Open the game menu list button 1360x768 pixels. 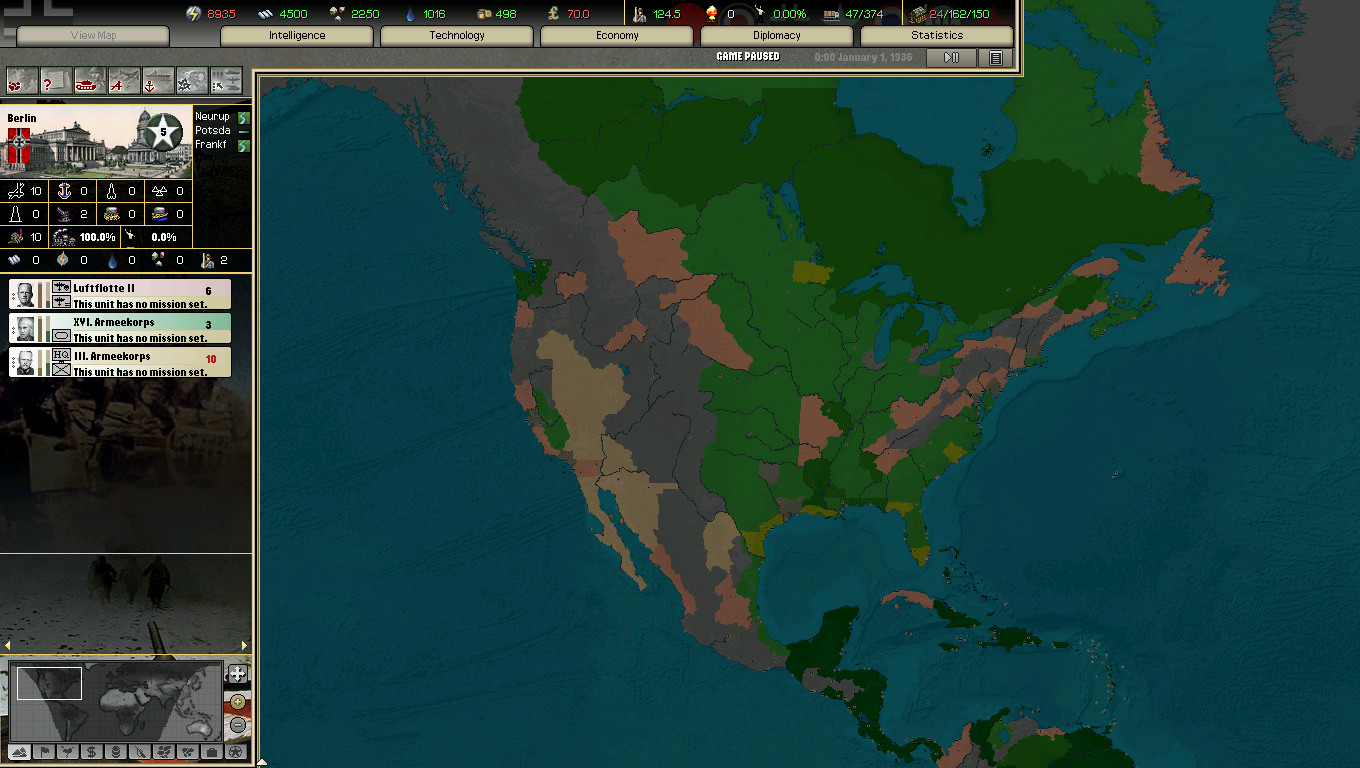pyautogui.click(x=995, y=58)
